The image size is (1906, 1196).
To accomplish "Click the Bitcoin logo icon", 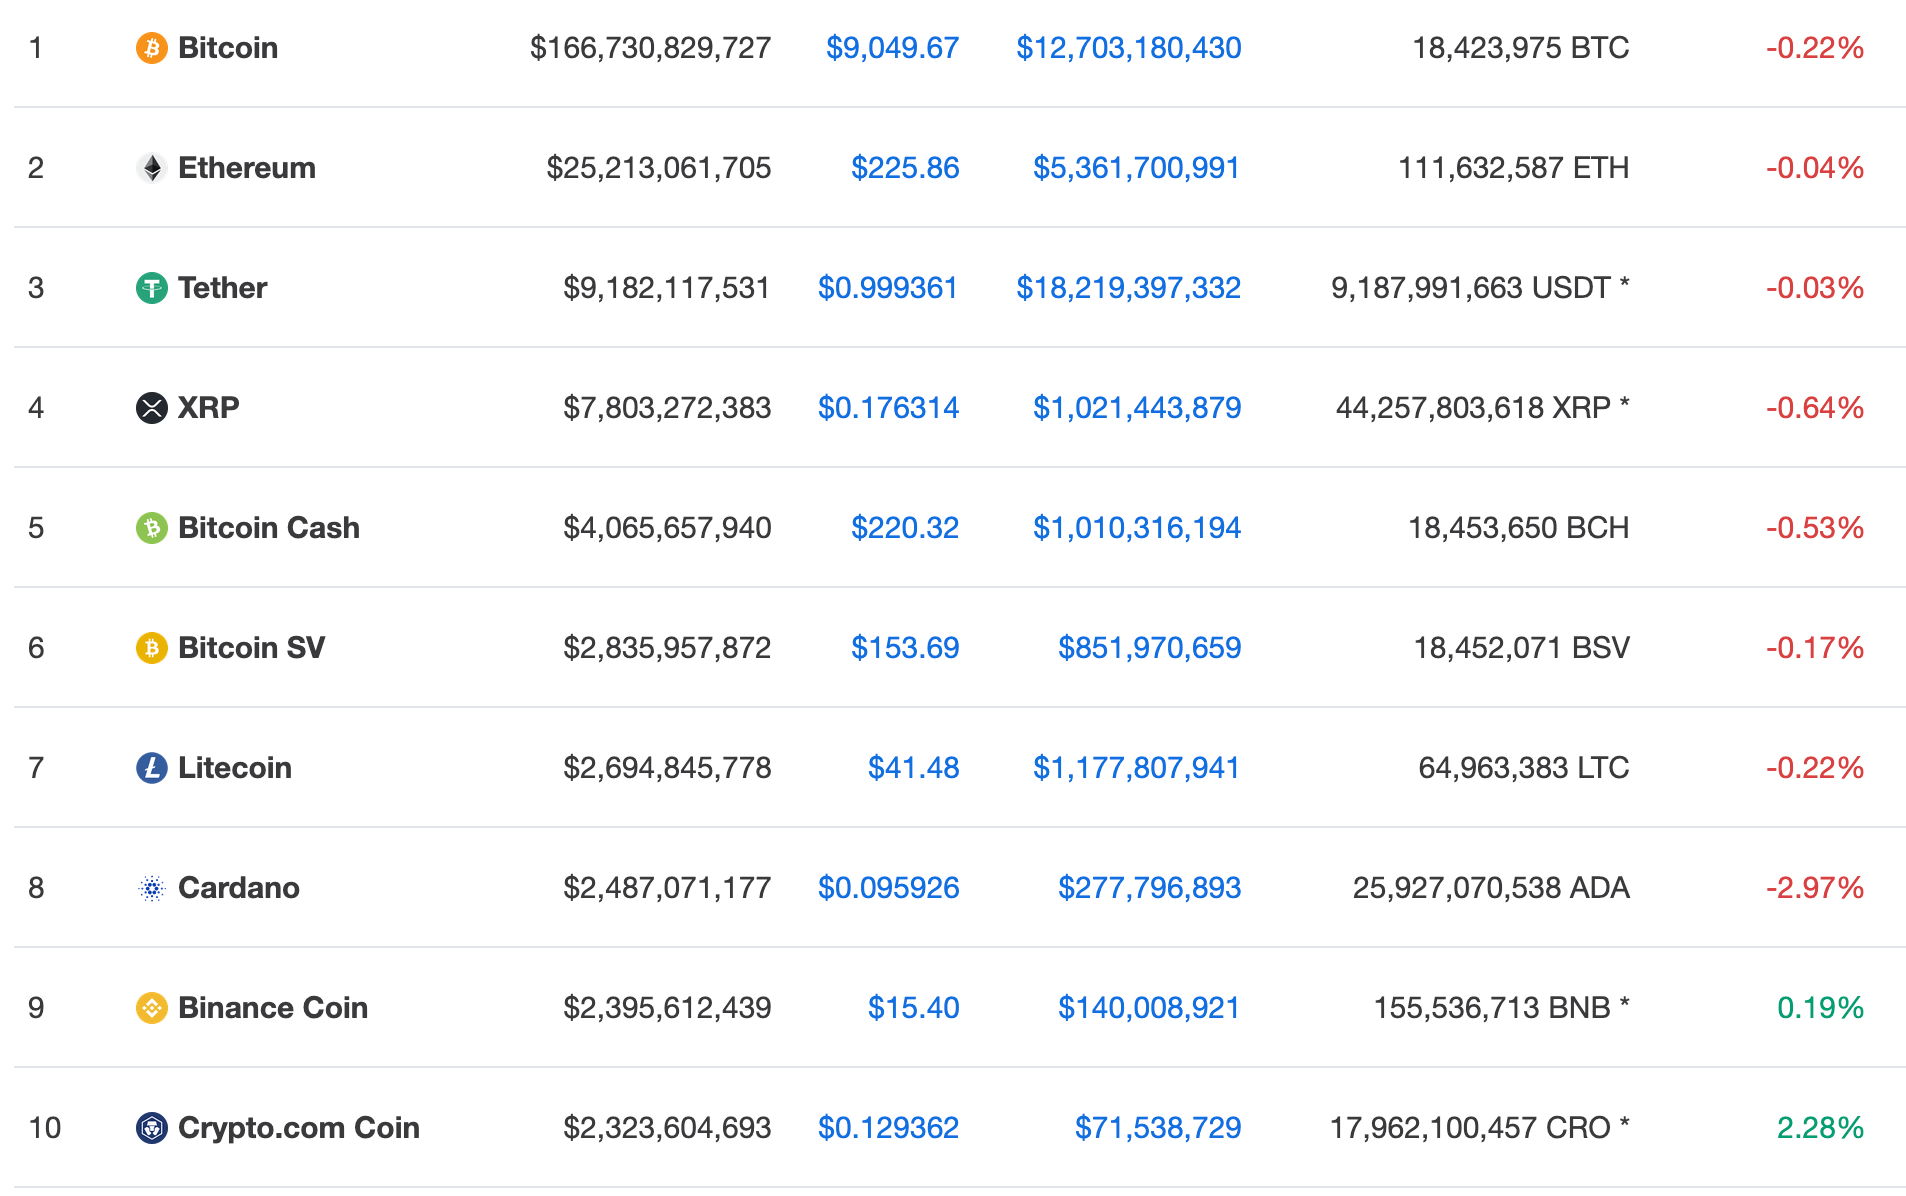I will 151,48.
